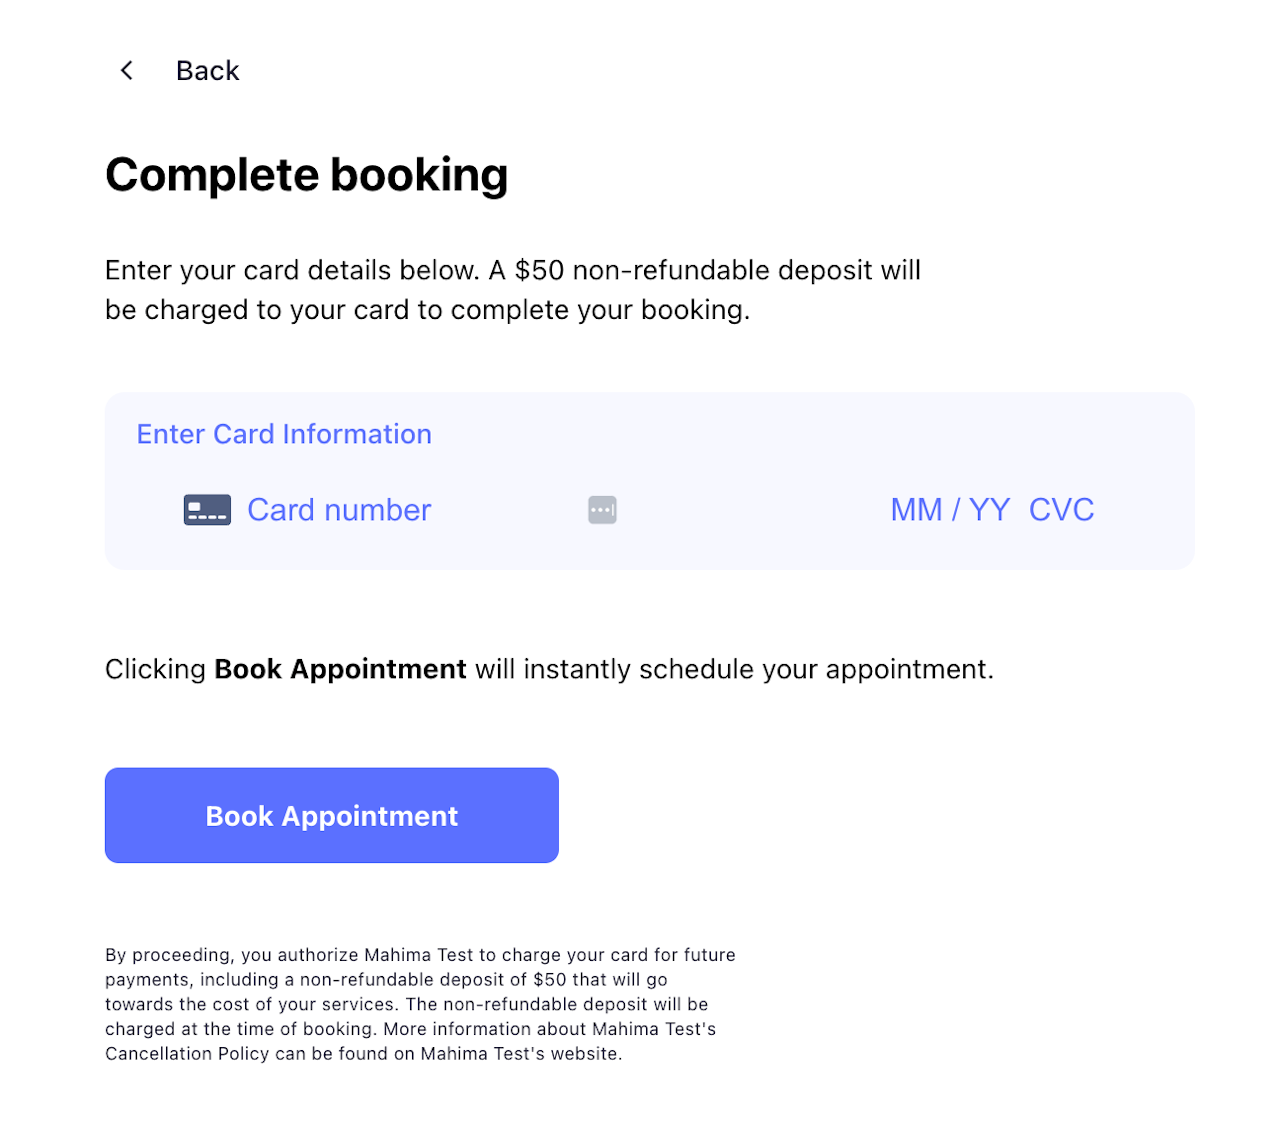Click "Mahima Test's website" in fine print

[520, 1053]
